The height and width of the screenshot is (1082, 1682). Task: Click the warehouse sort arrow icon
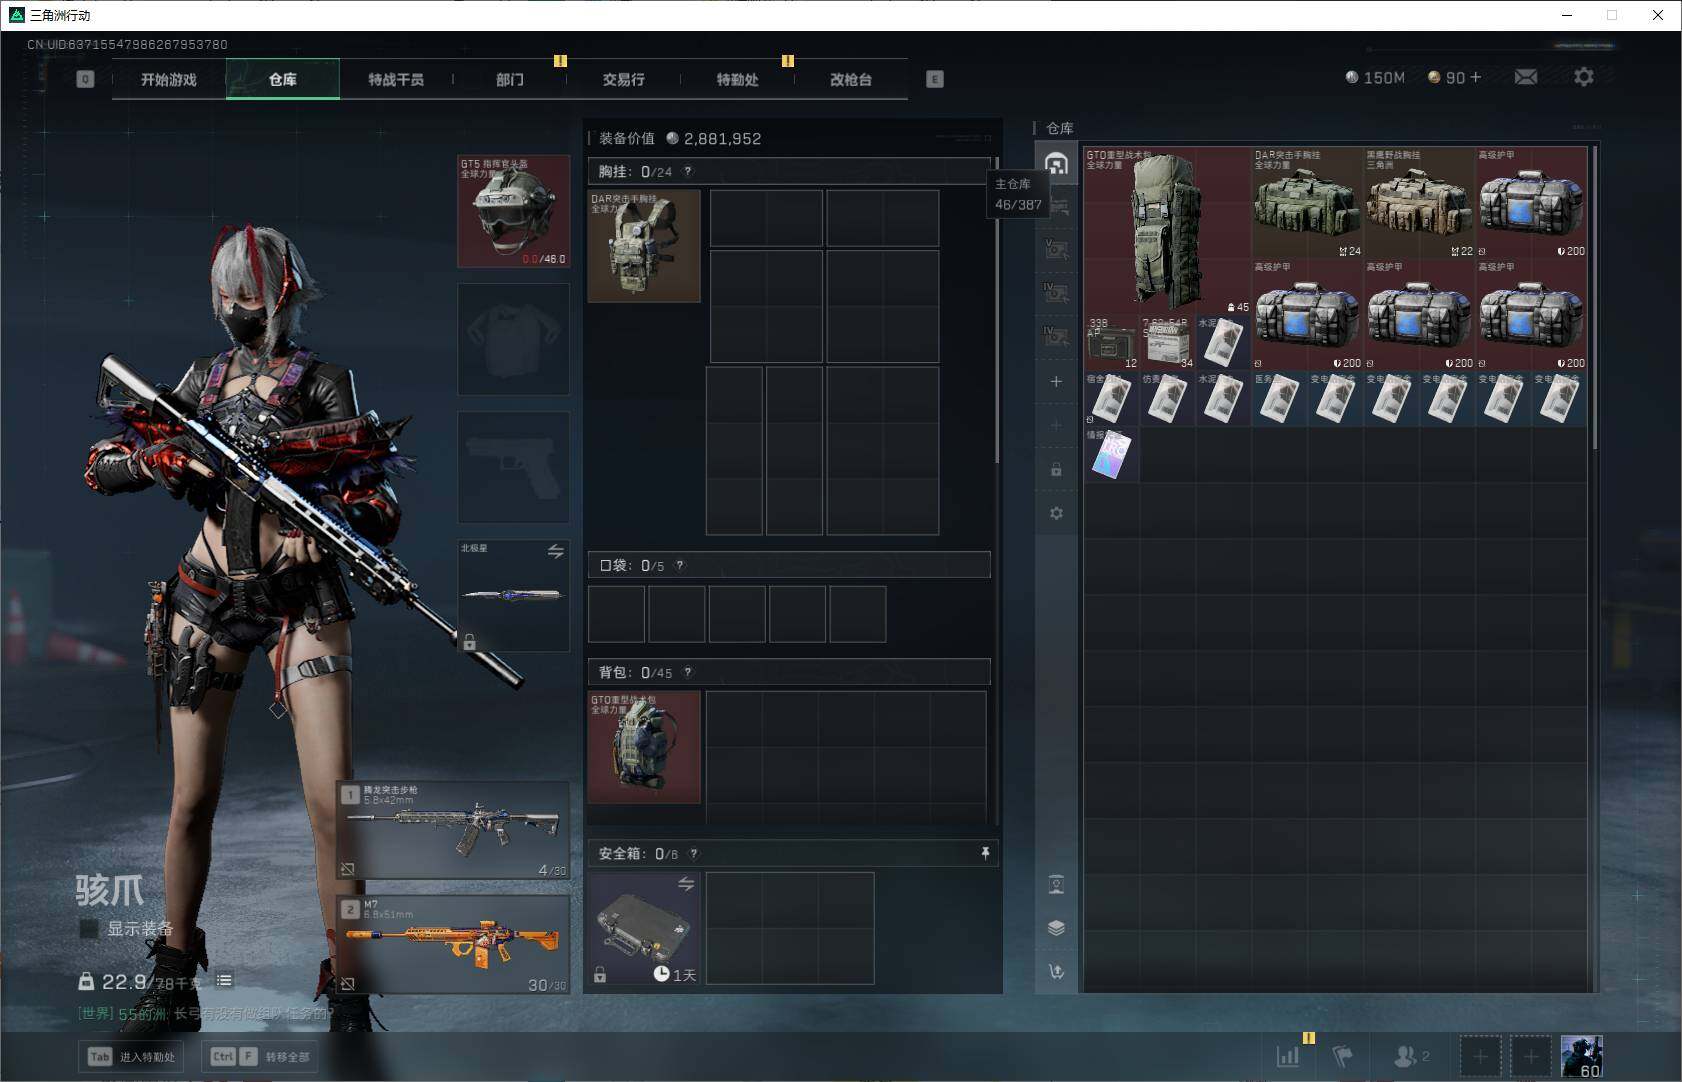tap(1056, 971)
